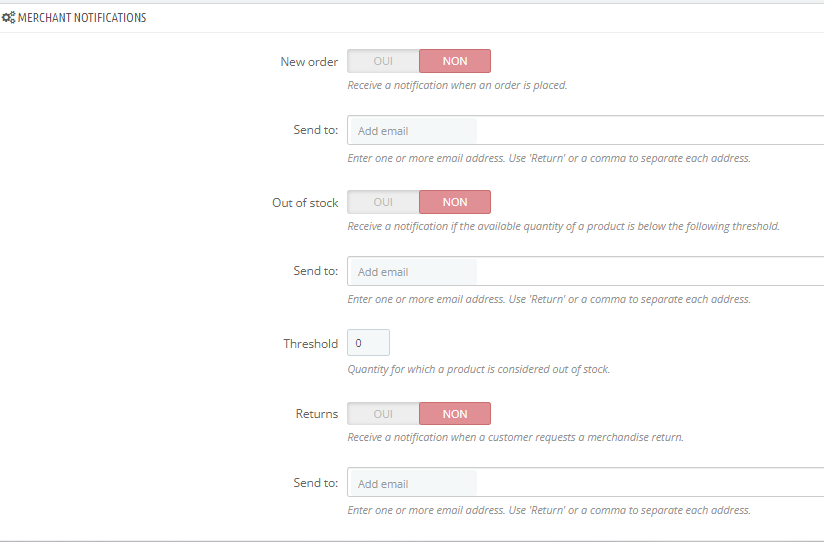This screenshot has height=542, width=824.
Task: Enable Out of stock notifications with OUI
Action: point(383,202)
